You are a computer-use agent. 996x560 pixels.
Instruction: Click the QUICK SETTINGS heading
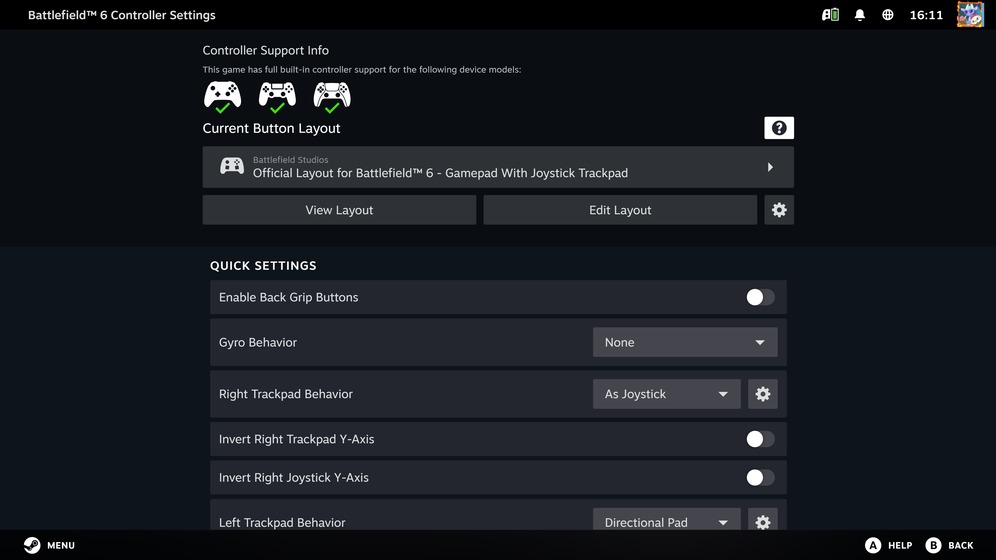pyautogui.click(x=263, y=265)
